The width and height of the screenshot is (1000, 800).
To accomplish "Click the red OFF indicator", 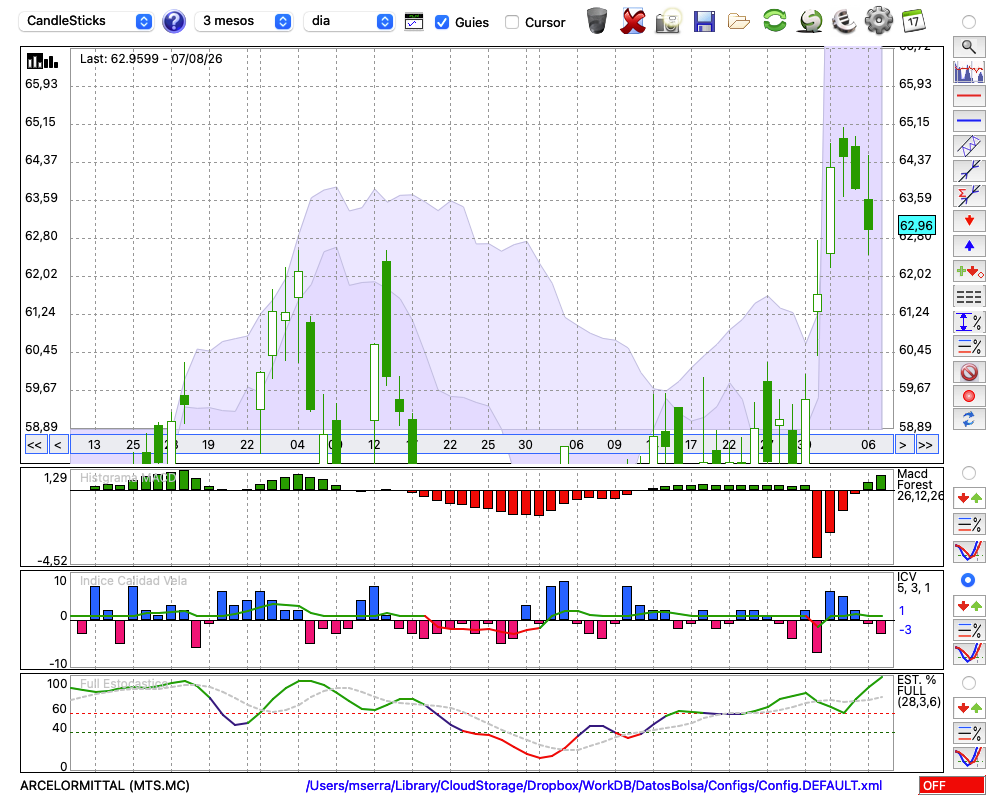I will tap(952, 785).
